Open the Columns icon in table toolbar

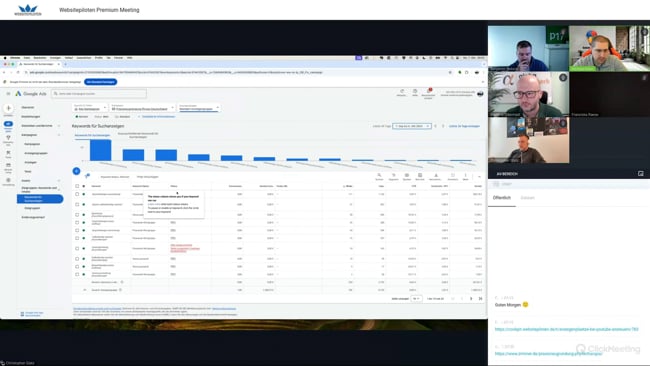tap(407, 175)
